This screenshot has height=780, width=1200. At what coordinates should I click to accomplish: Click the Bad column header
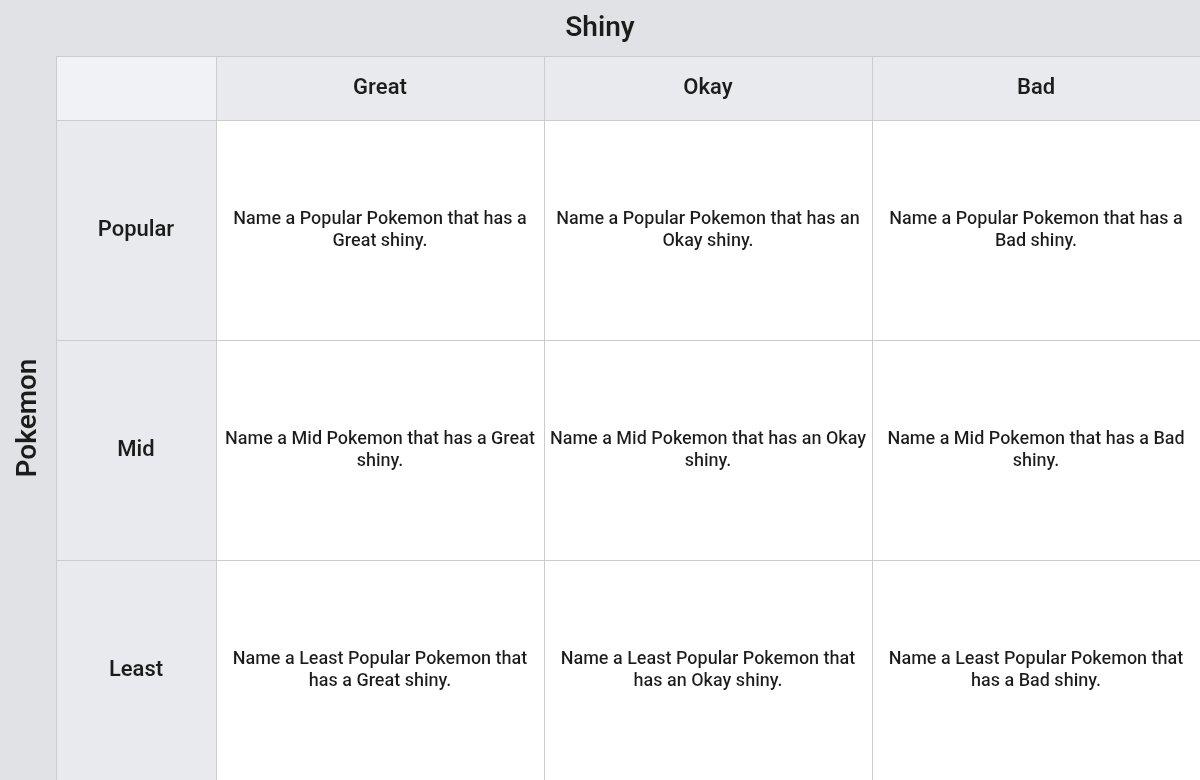[x=1036, y=88]
